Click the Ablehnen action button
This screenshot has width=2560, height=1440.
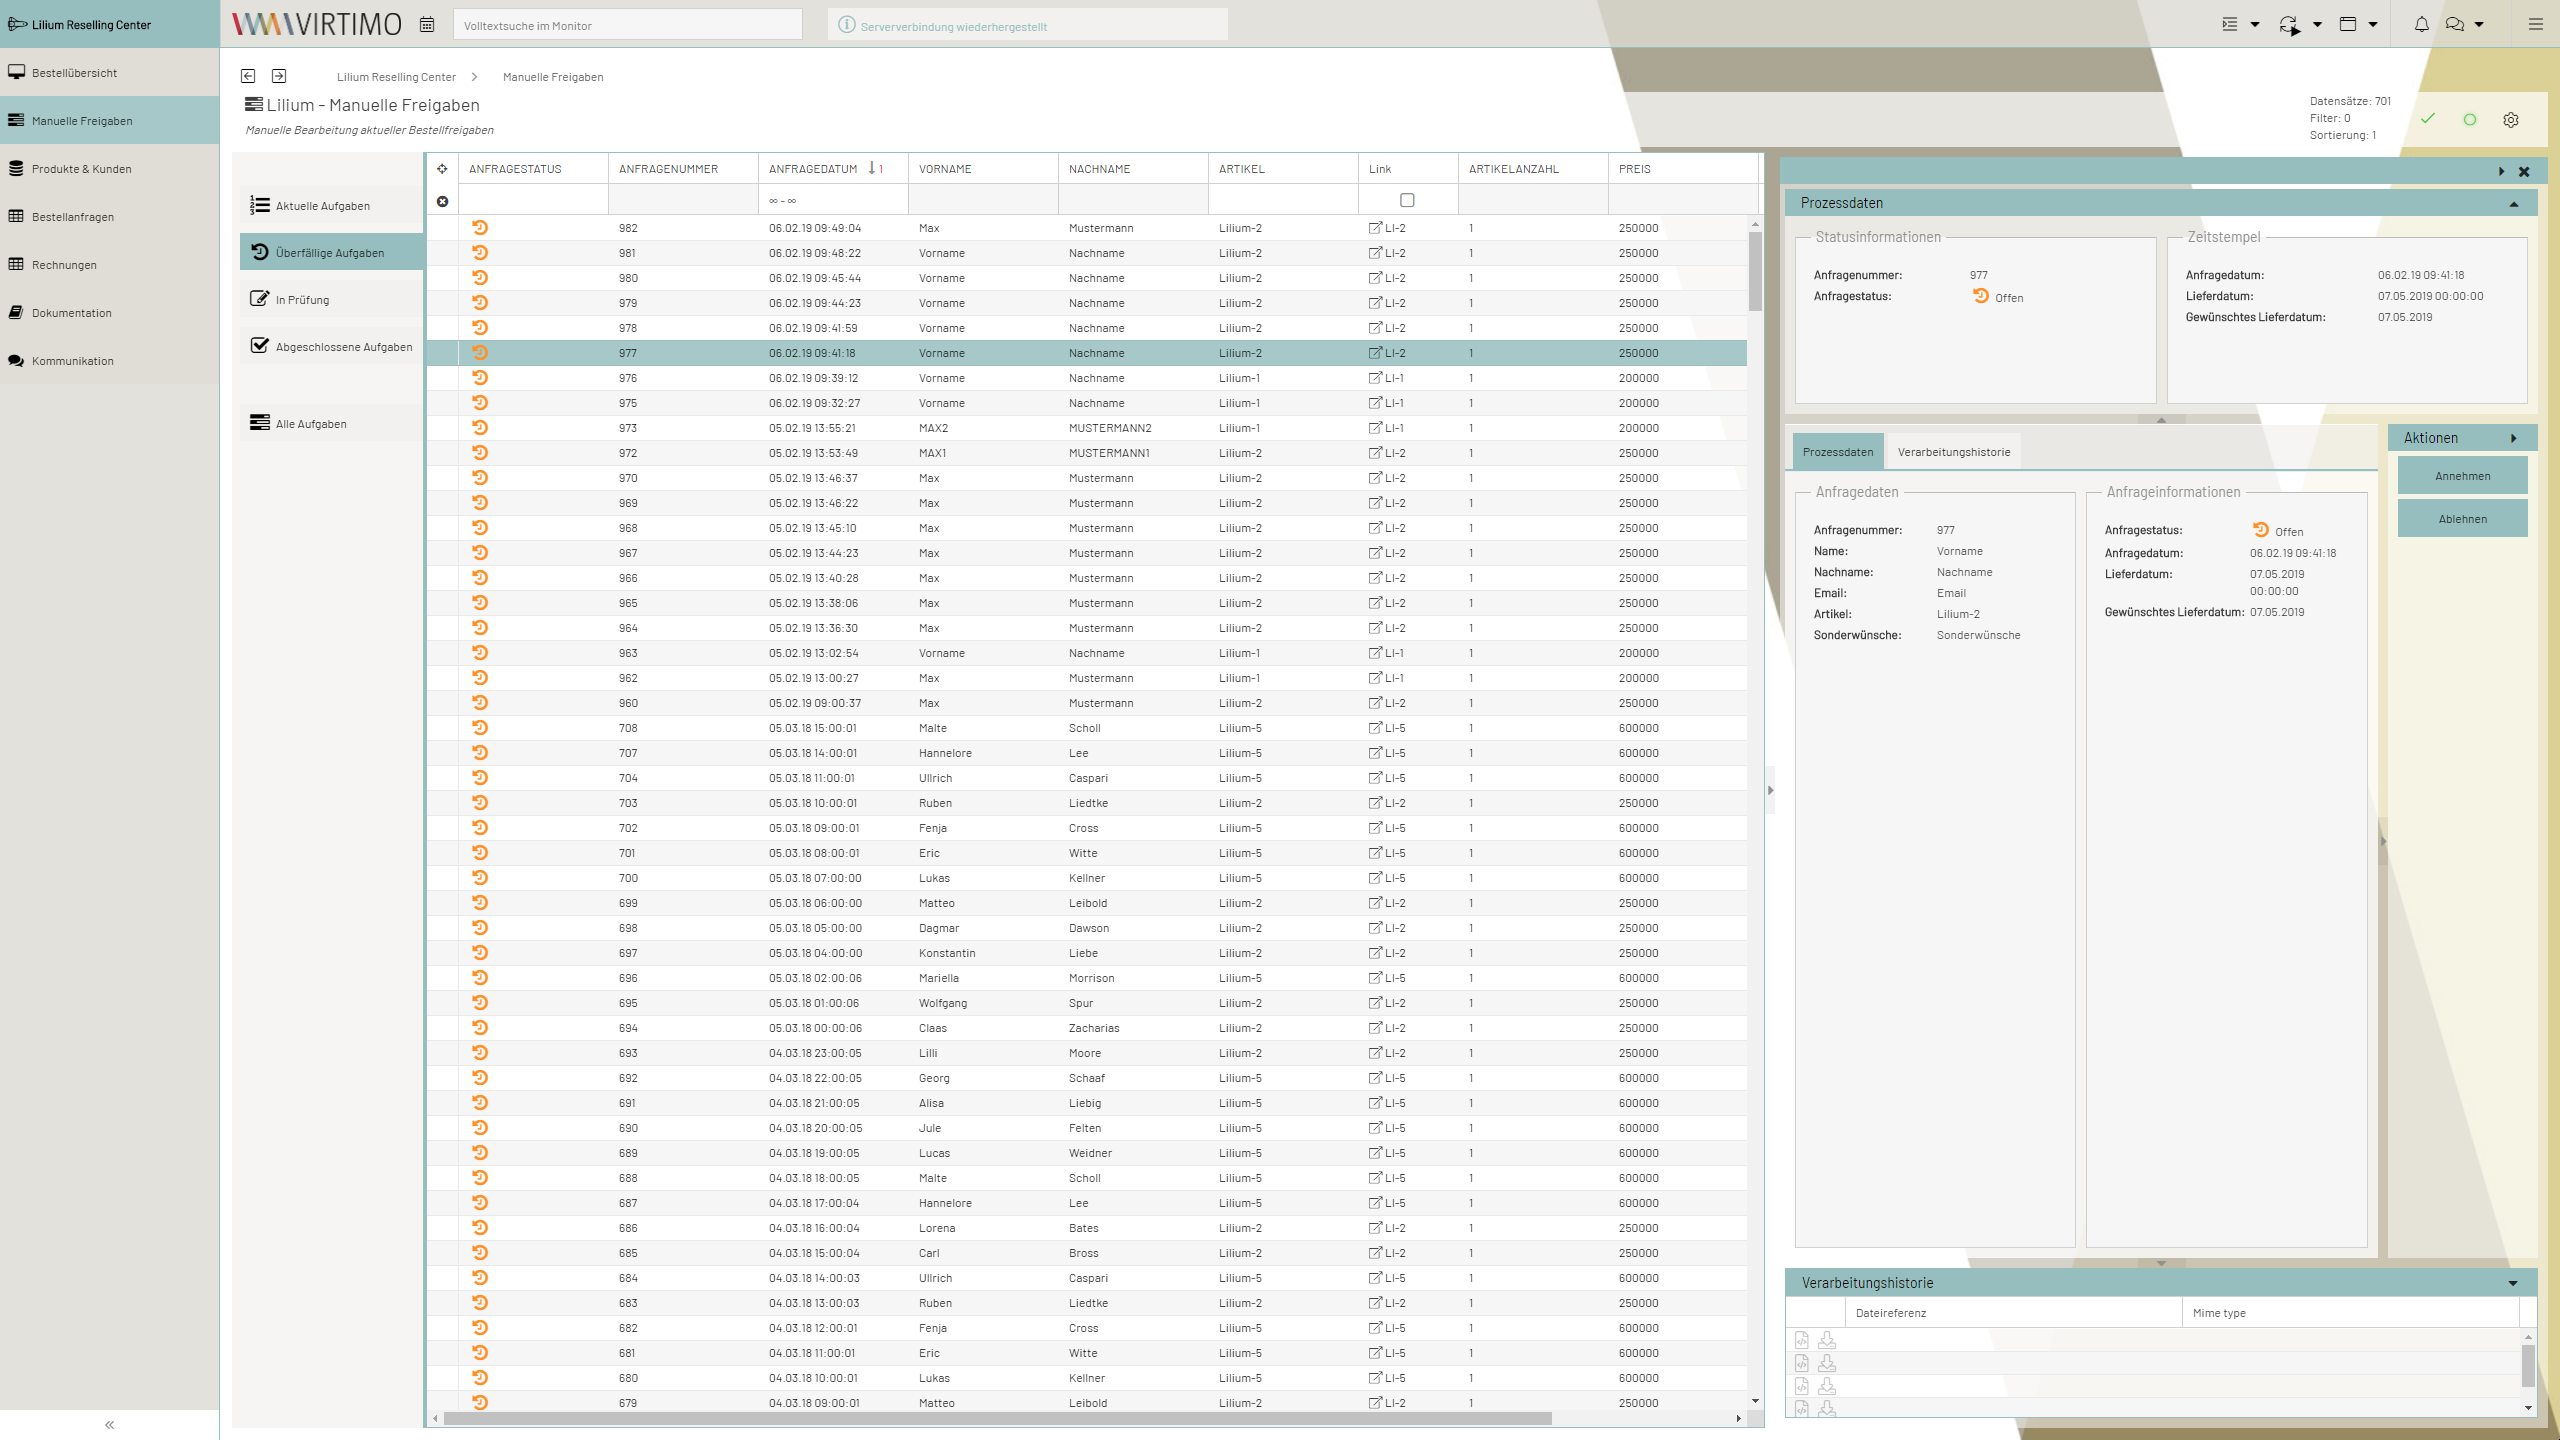click(2462, 519)
